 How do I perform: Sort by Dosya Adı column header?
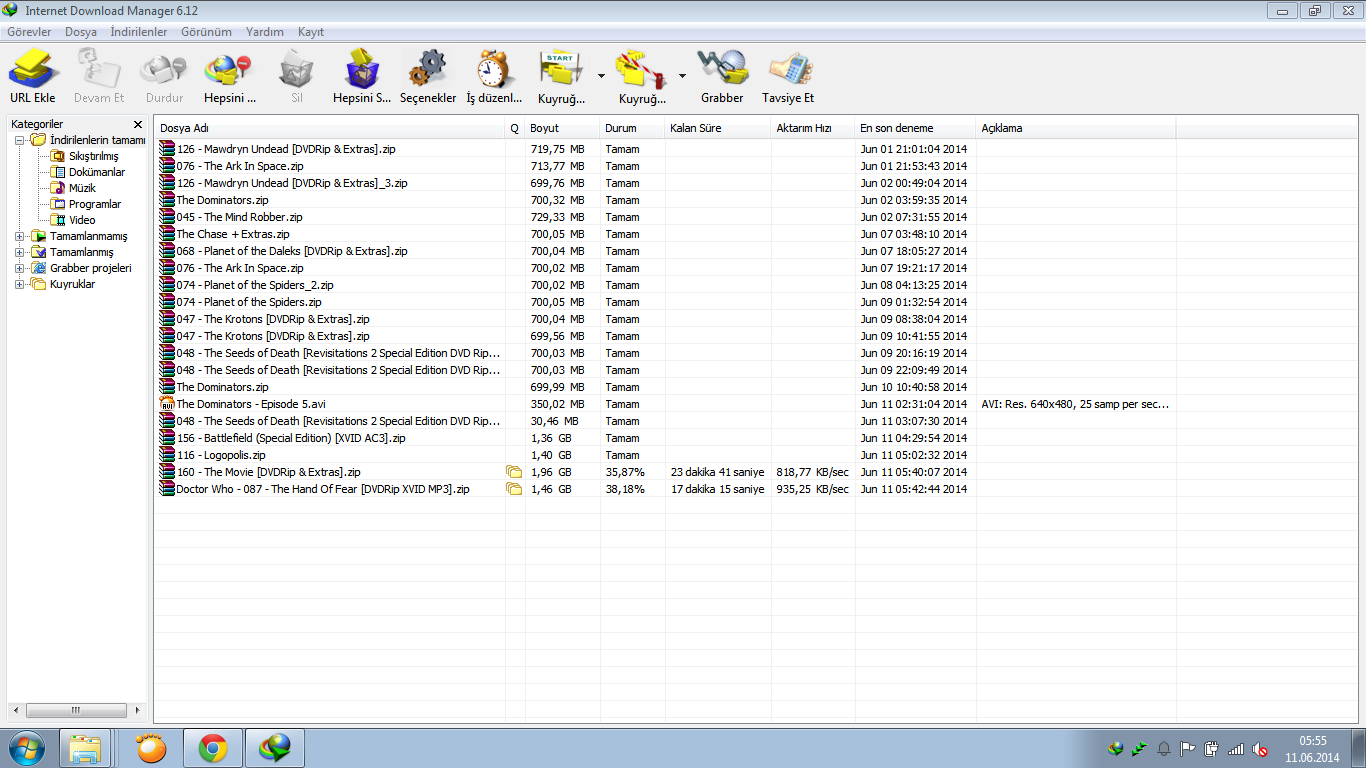click(x=330, y=128)
